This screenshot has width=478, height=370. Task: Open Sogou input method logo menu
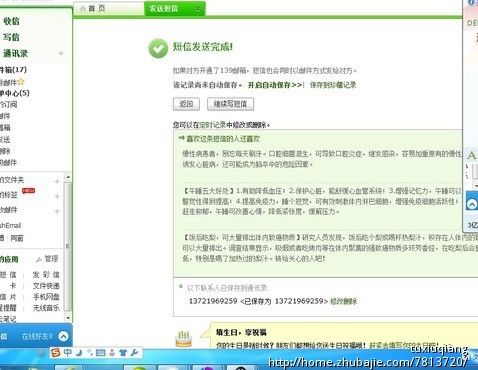[x=56, y=352]
